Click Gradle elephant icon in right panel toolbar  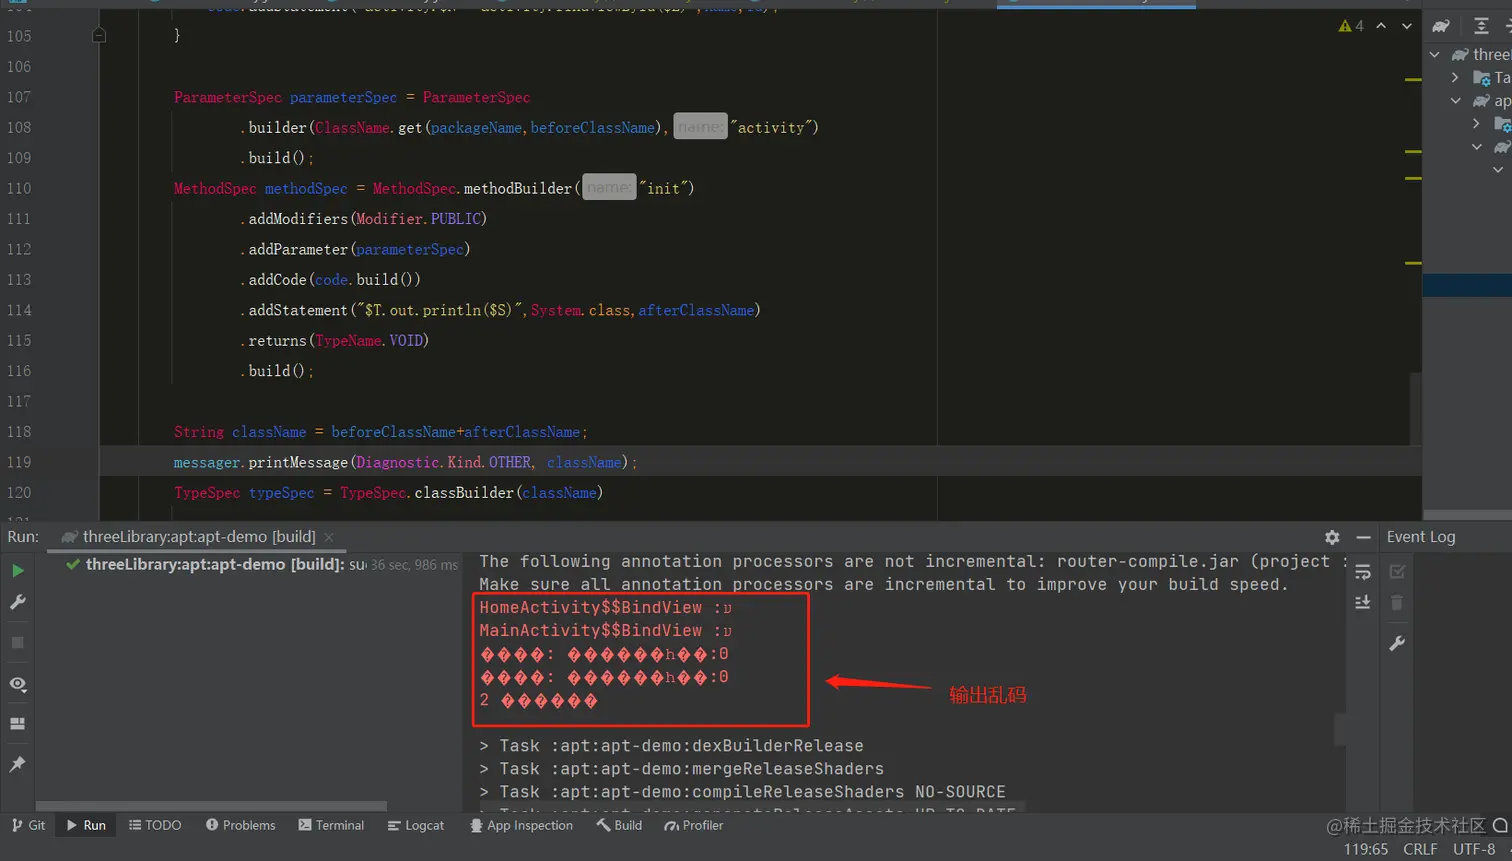coord(1441,26)
